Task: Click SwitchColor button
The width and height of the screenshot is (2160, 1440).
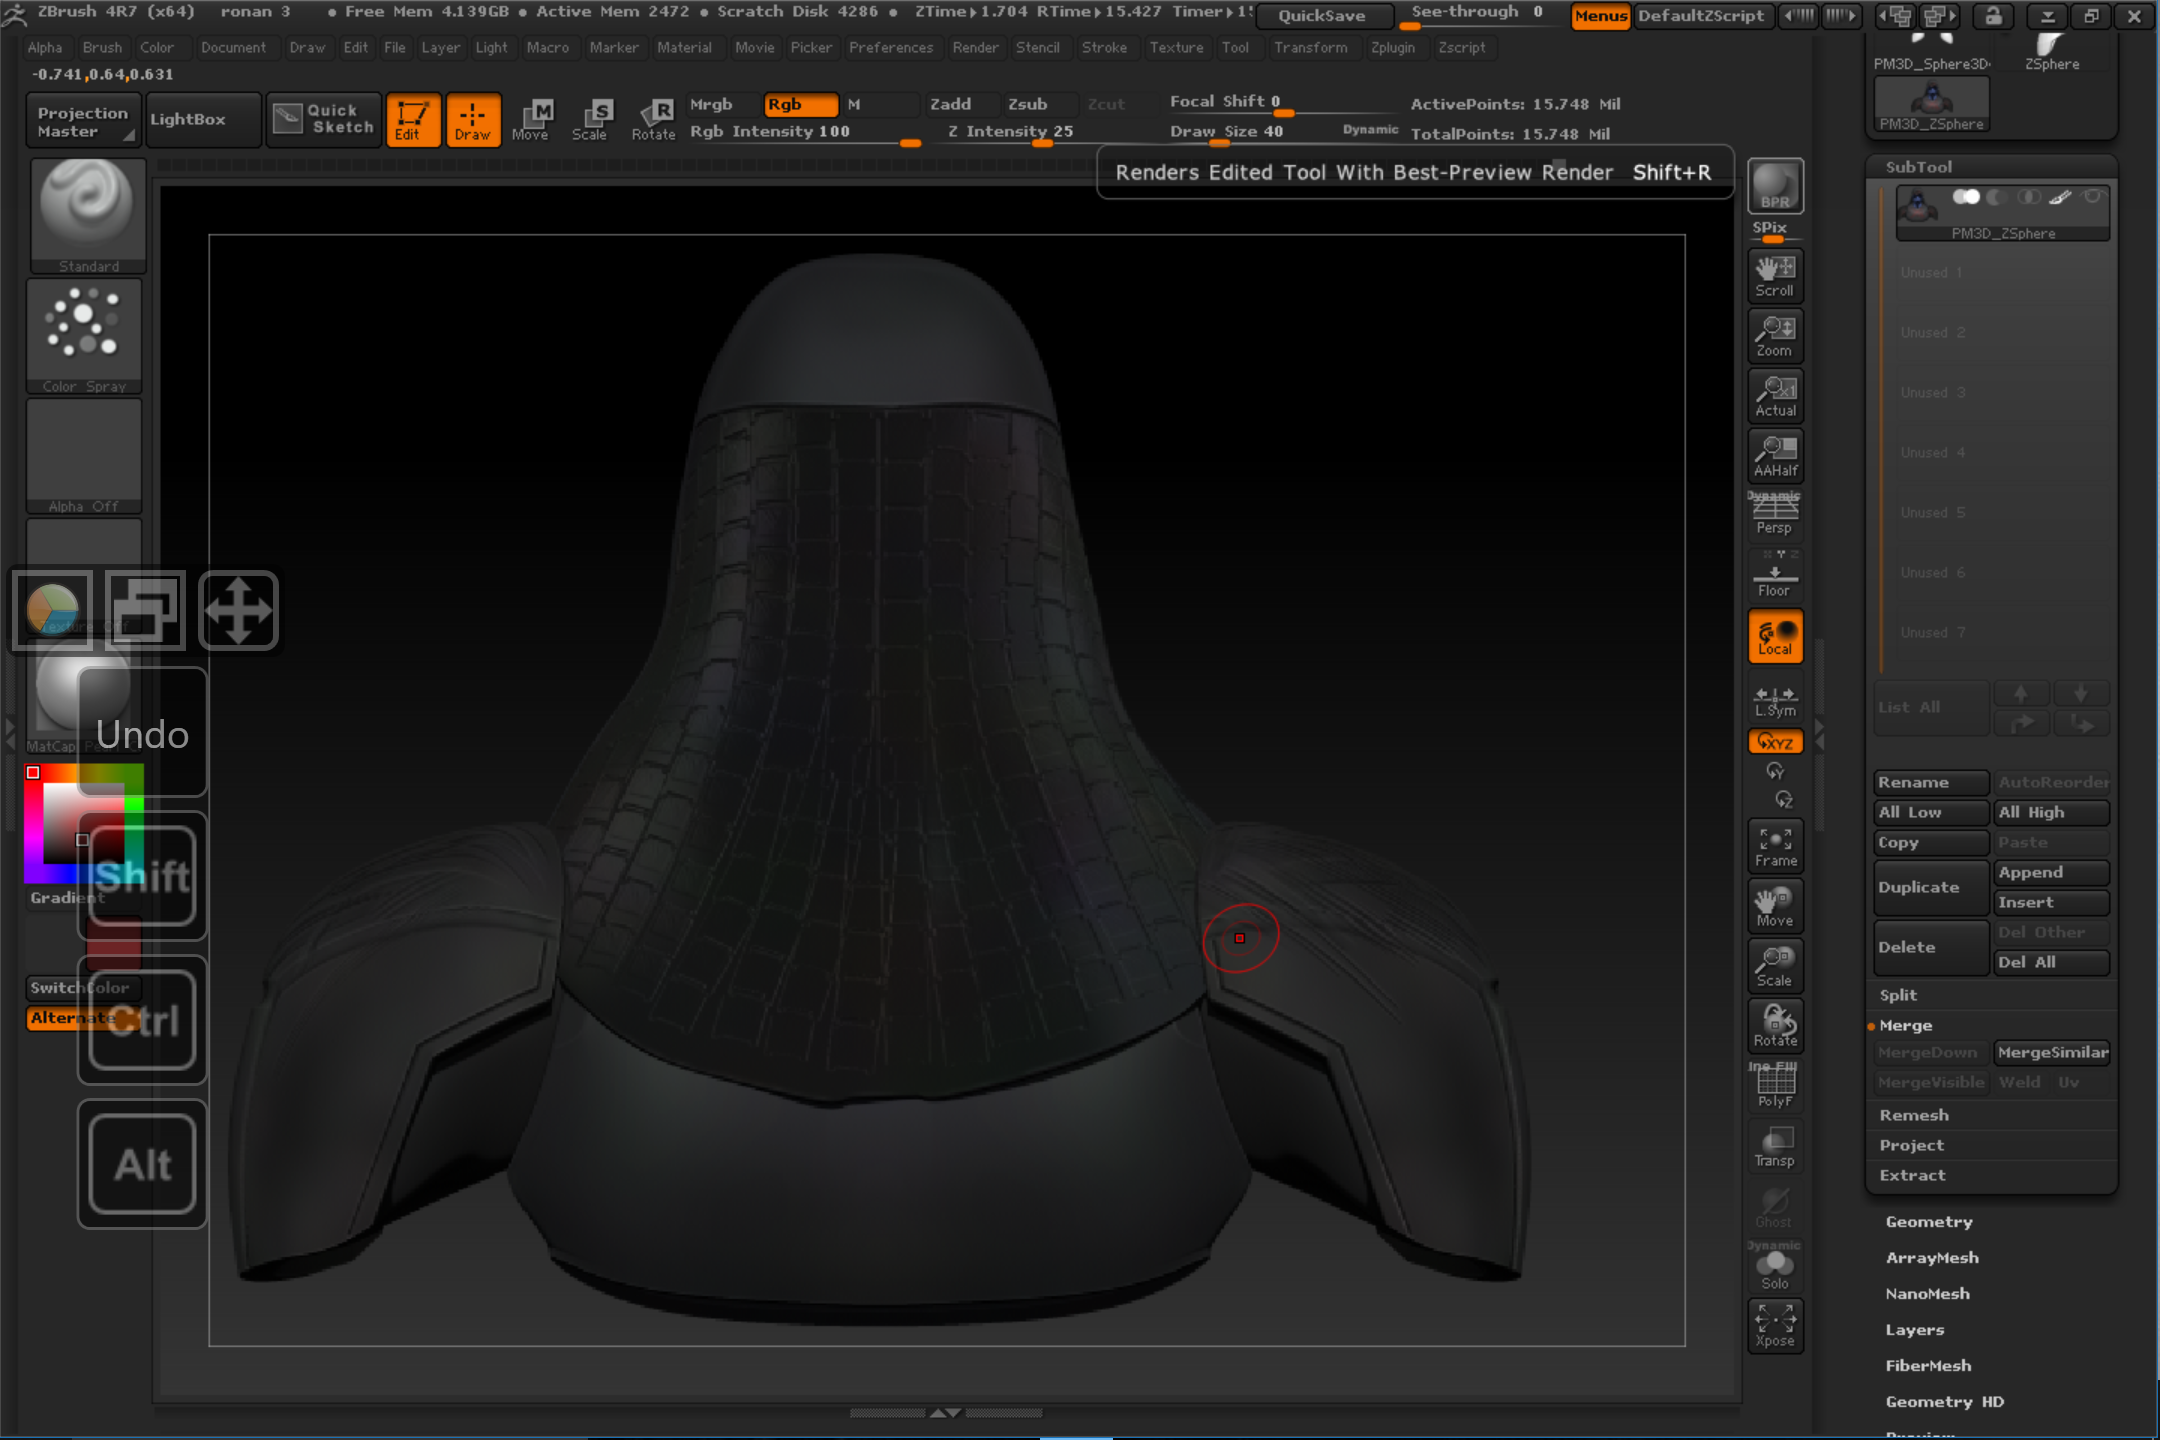Action: click(84, 988)
